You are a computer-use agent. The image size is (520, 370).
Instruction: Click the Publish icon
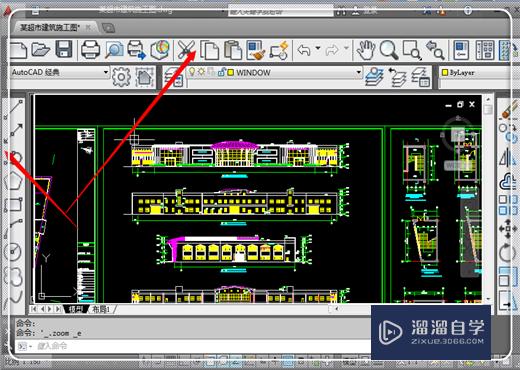tap(137, 50)
